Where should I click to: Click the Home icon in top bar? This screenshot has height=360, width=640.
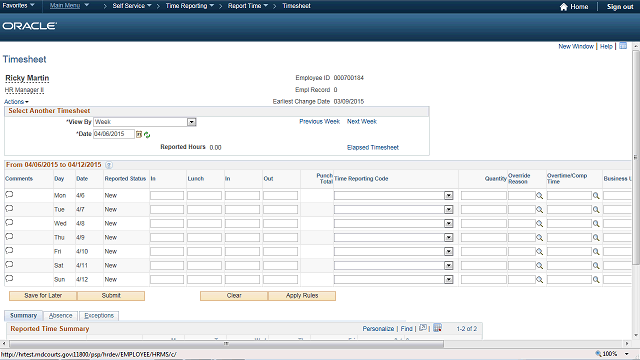tap(564, 7)
